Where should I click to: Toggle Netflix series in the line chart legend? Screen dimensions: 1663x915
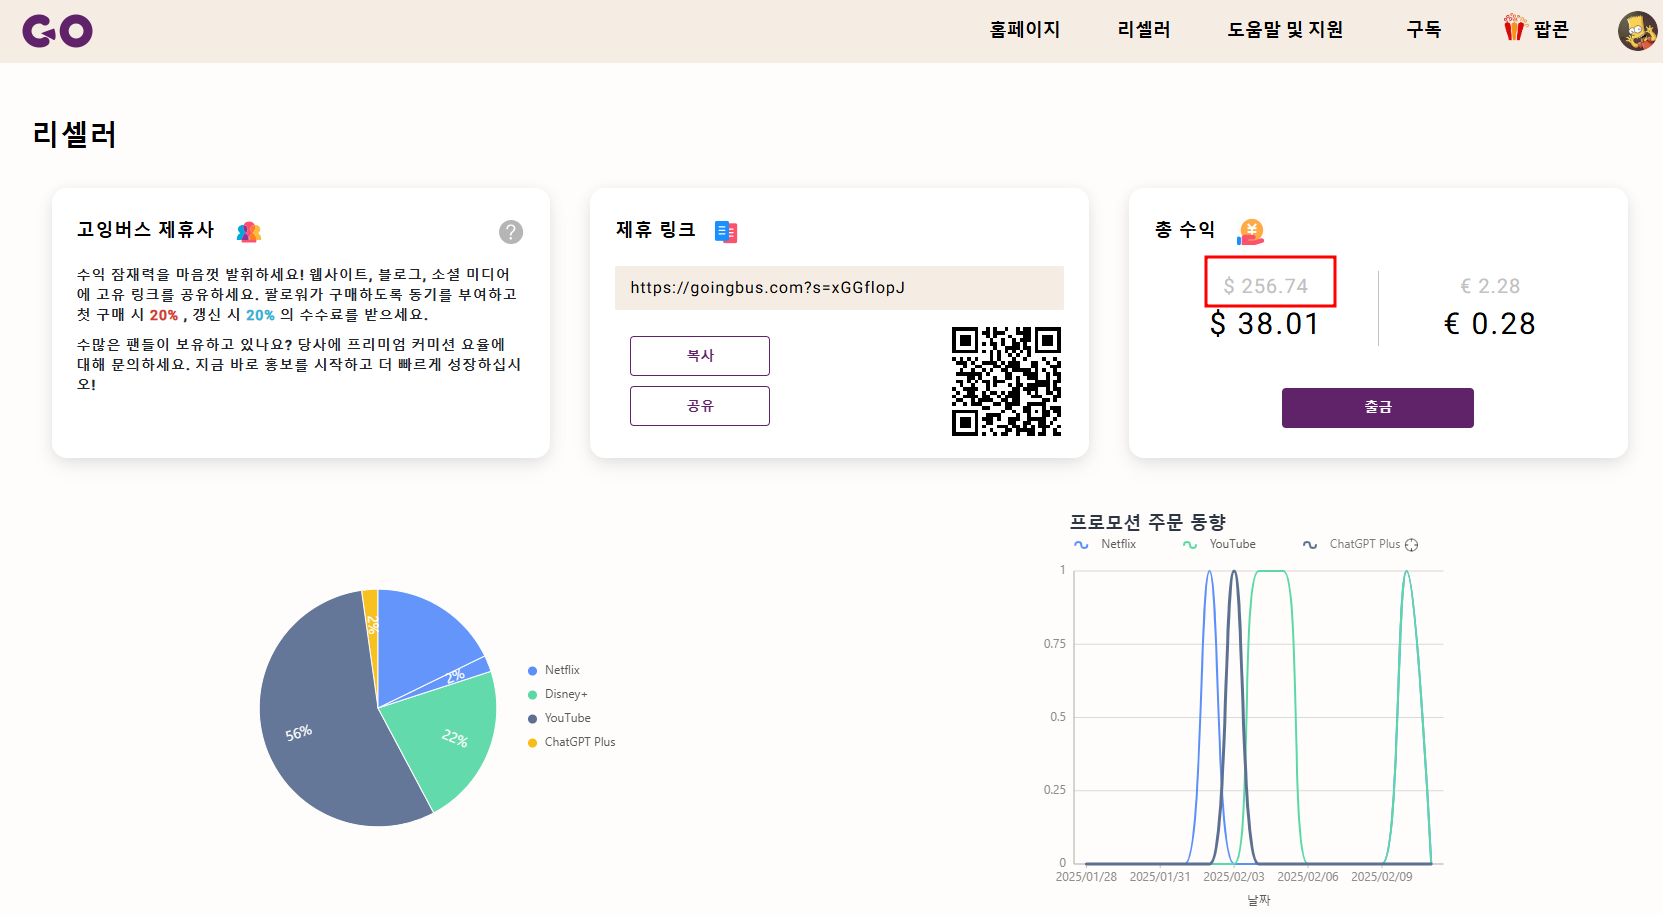(1104, 544)
